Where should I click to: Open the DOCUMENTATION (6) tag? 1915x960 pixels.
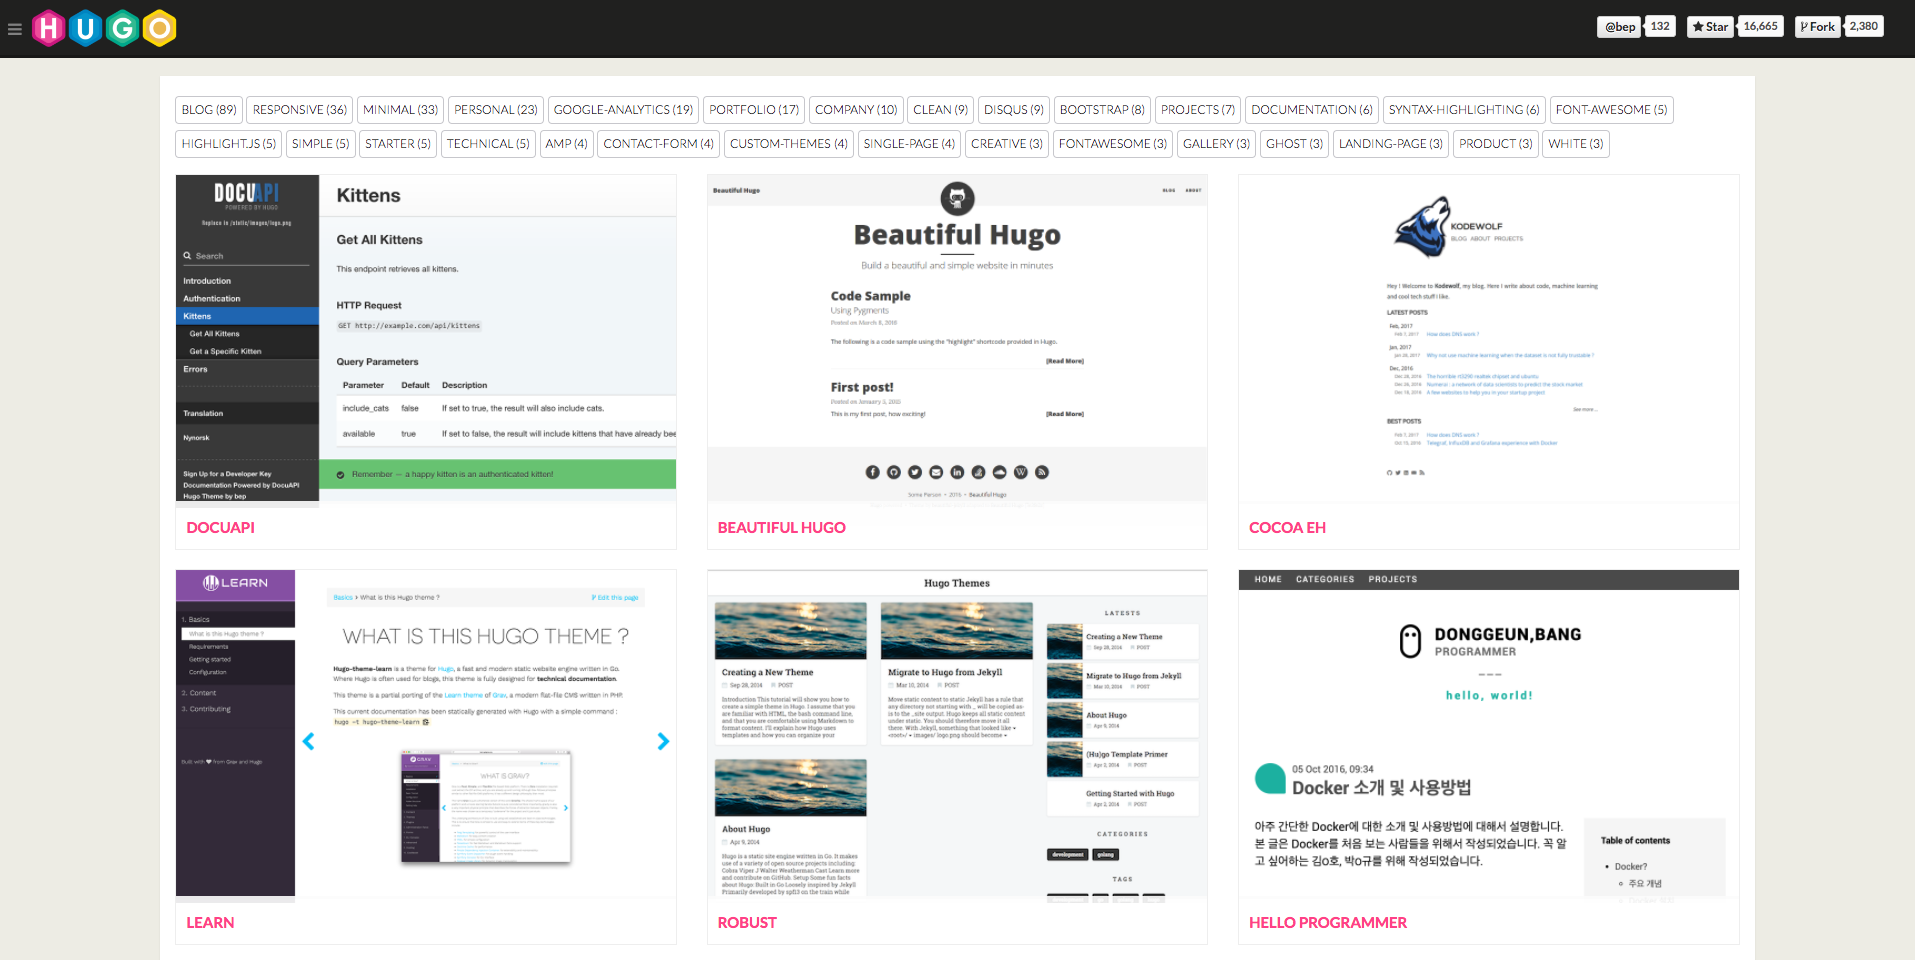[x=1312, y=110]
